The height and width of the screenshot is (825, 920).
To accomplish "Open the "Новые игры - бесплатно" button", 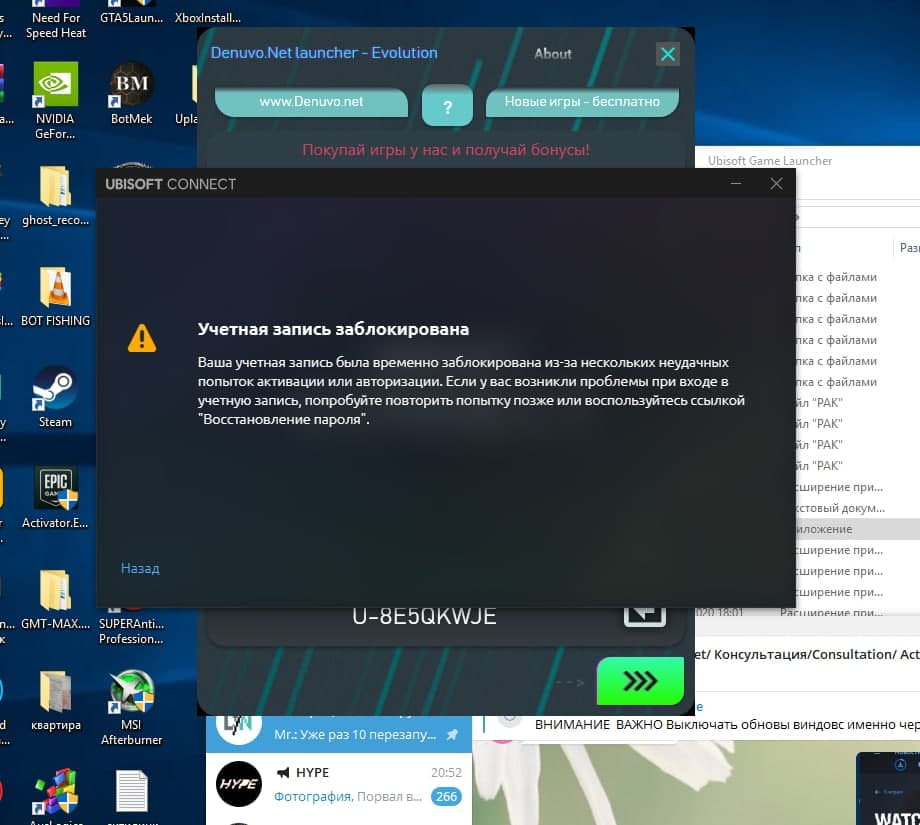I will tap(581, 102).
